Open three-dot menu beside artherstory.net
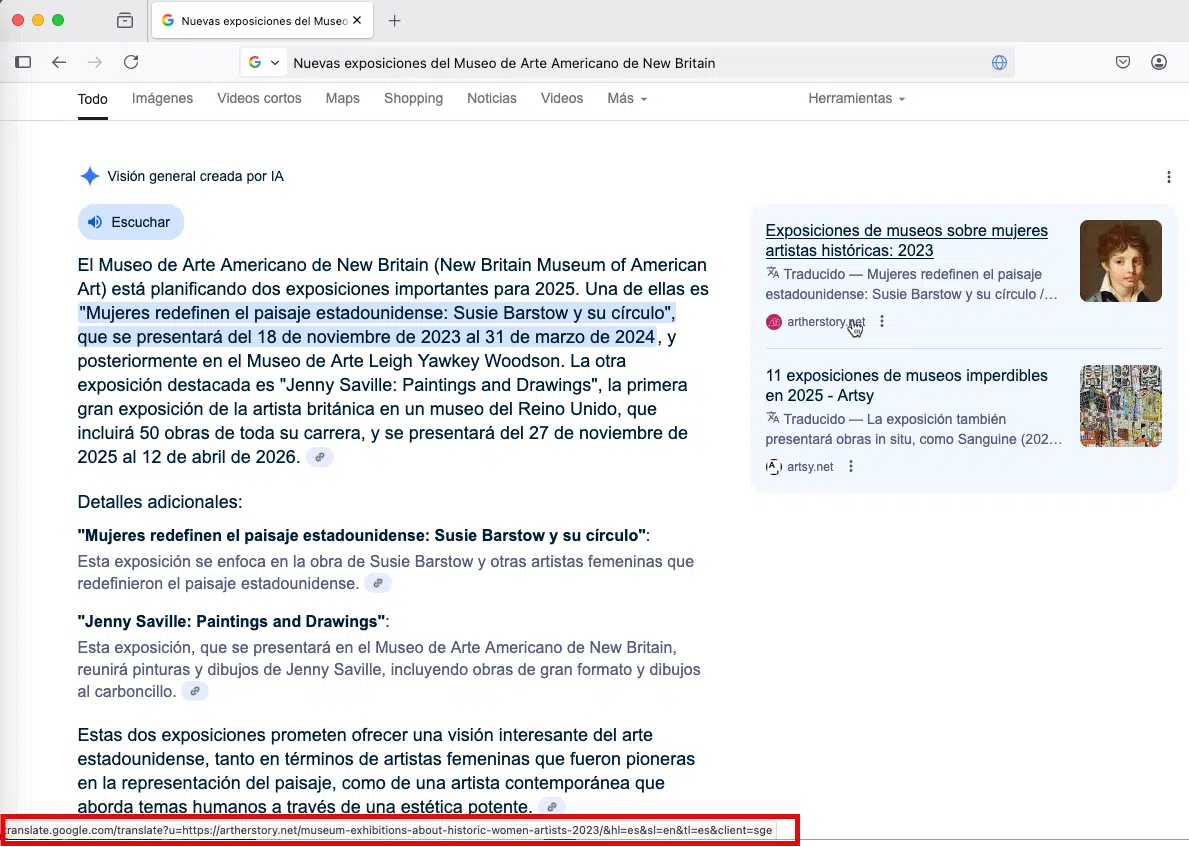Image resolution: width=1189 pixels, height=847 pixels. coord(881,322)
